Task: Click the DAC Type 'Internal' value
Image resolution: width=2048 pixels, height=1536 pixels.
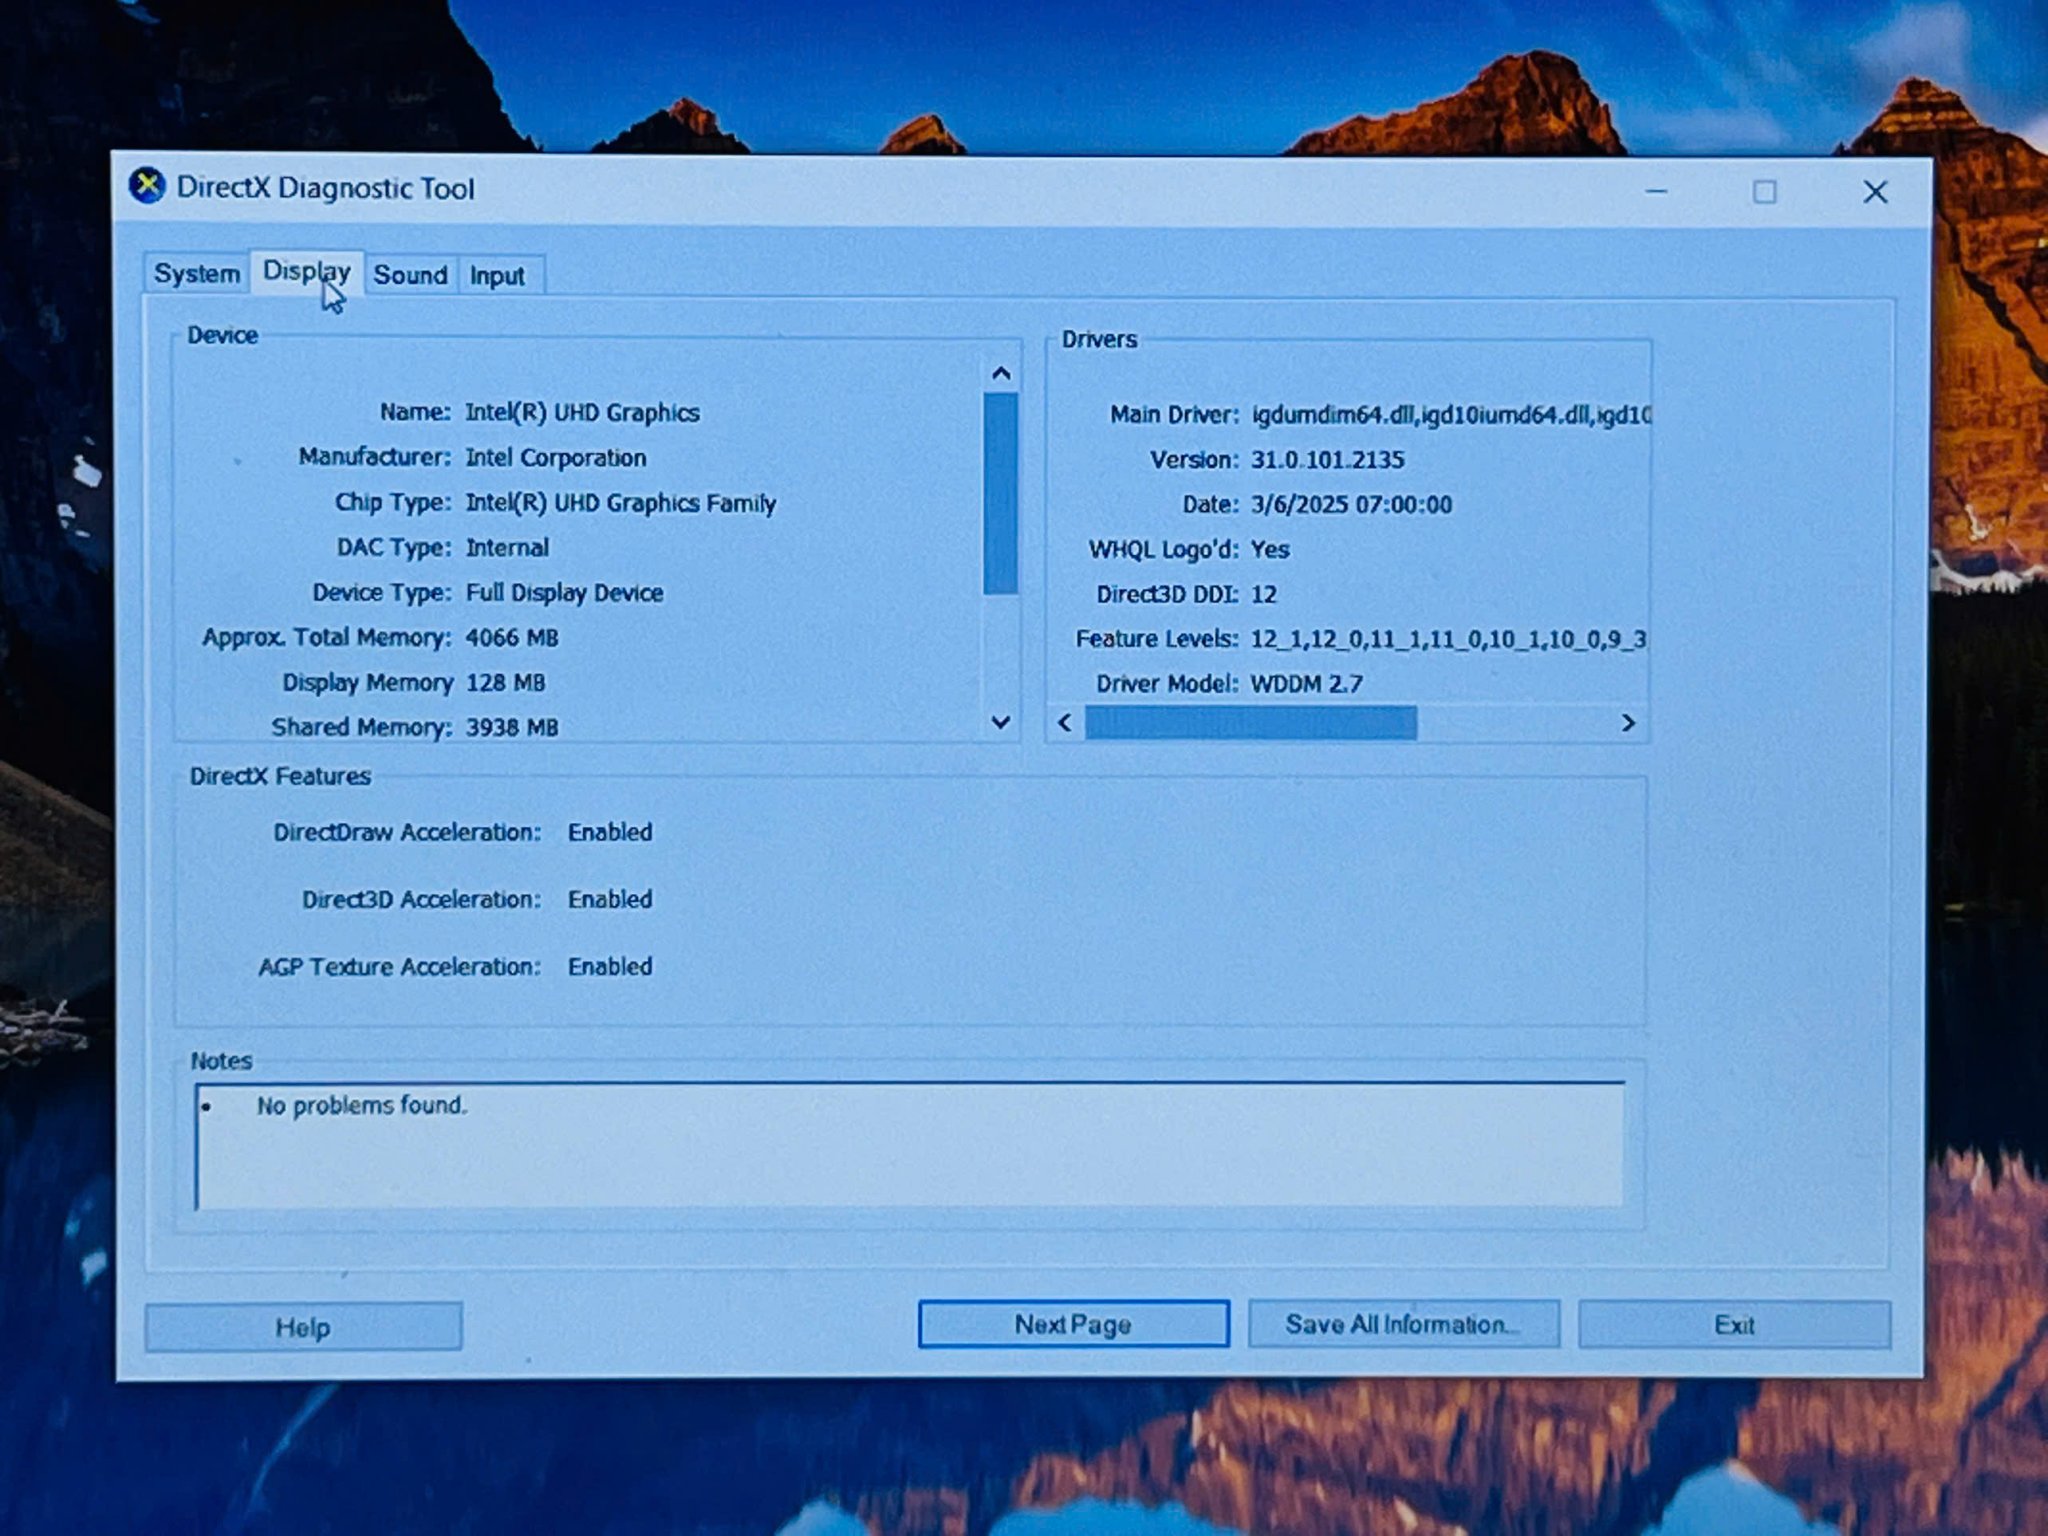Action: point(507,548)
